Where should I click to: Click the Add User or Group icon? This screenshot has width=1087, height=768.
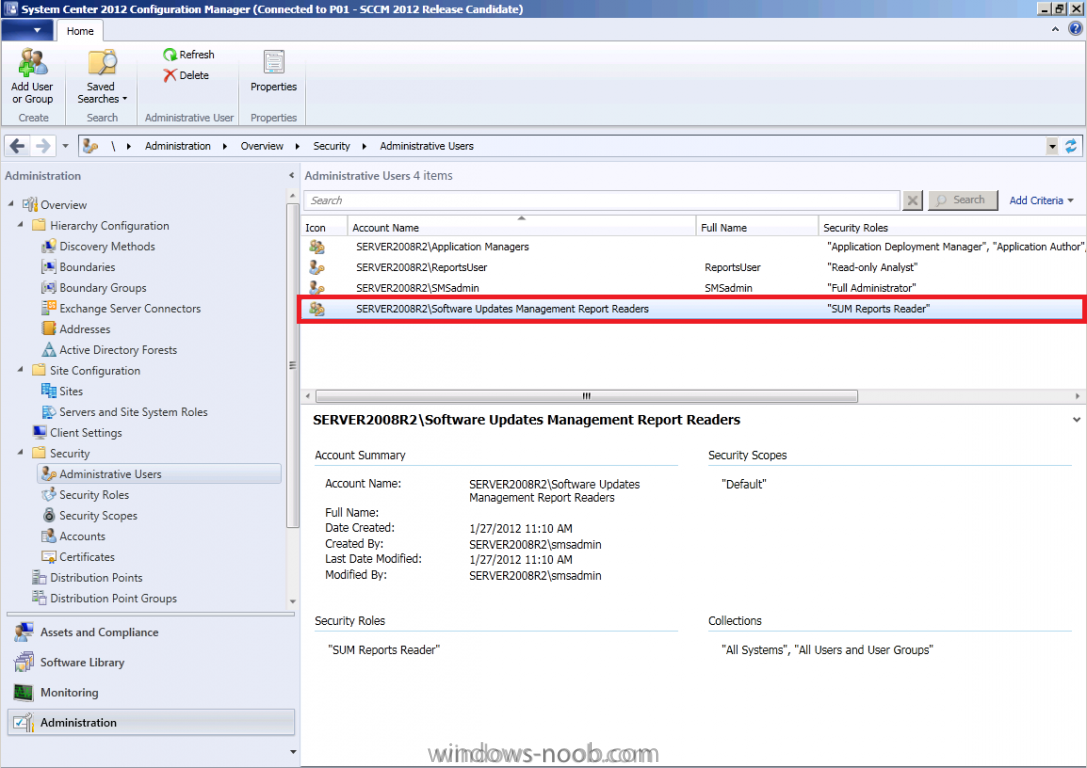coord(33,63)
